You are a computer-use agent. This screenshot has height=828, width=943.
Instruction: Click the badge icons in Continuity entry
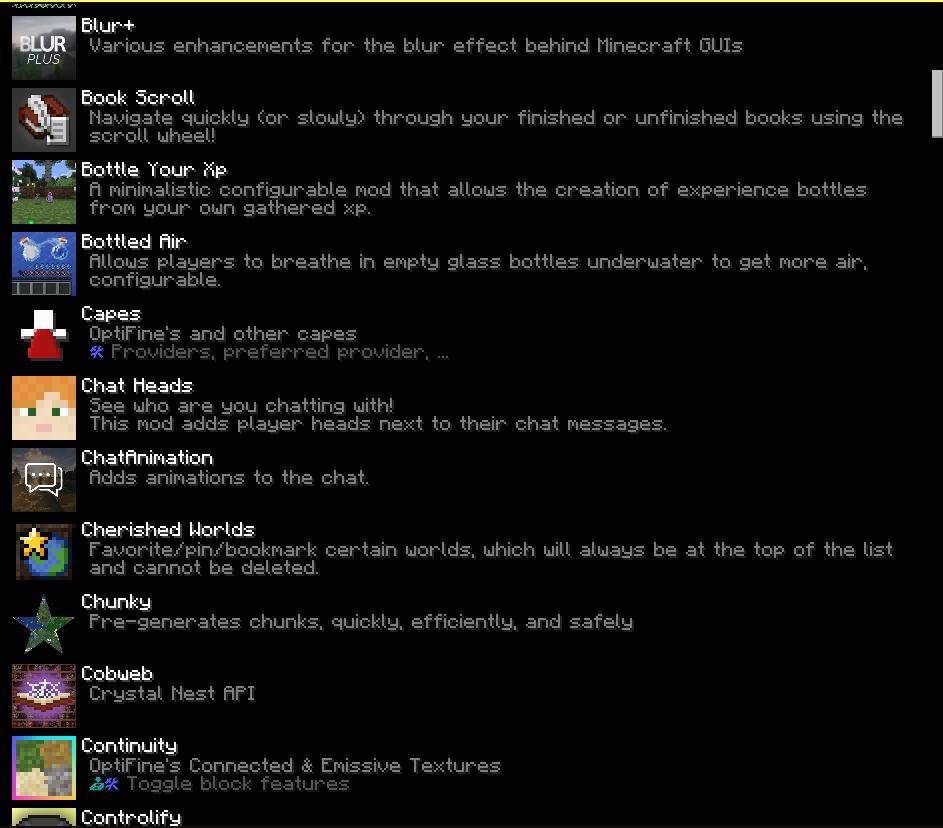[105, 784]
